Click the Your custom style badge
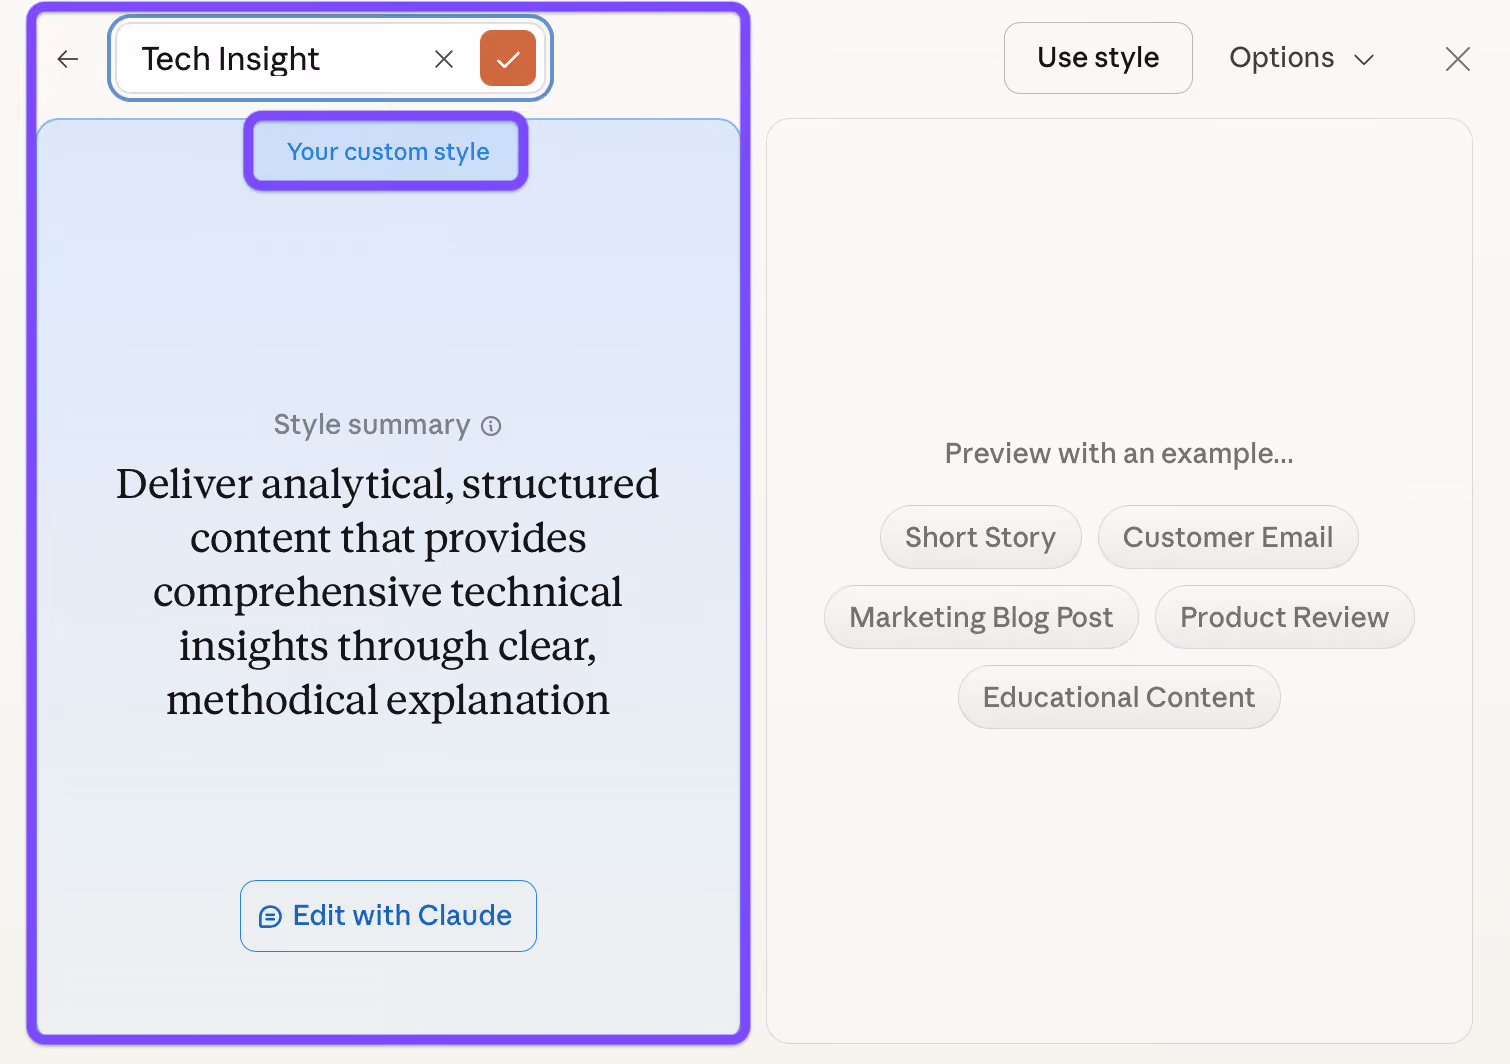Screen dimensions: 1510x1064 (387, 152)
